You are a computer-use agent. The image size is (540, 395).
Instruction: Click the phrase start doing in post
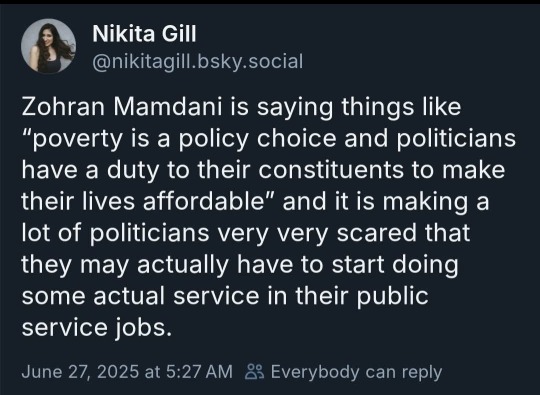click(395, 264)
